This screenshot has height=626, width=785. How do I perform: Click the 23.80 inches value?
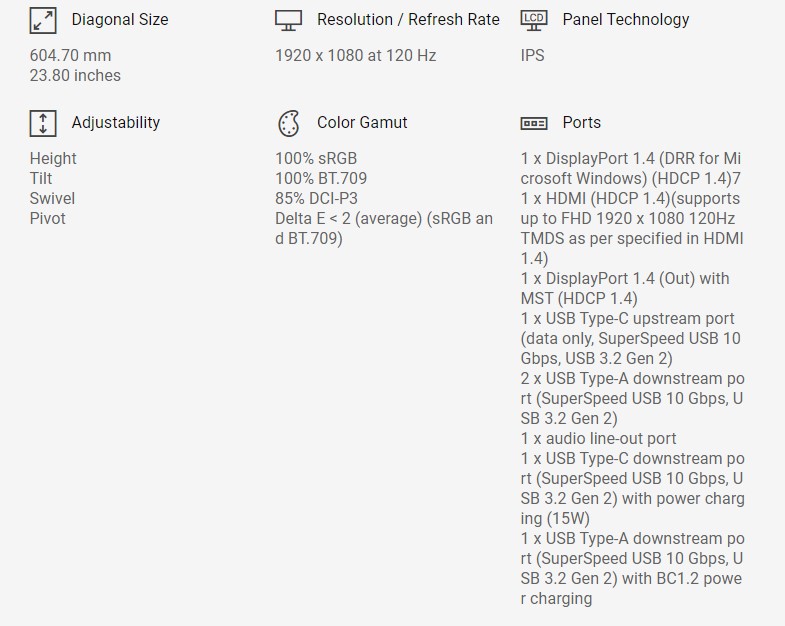(75, 76)
